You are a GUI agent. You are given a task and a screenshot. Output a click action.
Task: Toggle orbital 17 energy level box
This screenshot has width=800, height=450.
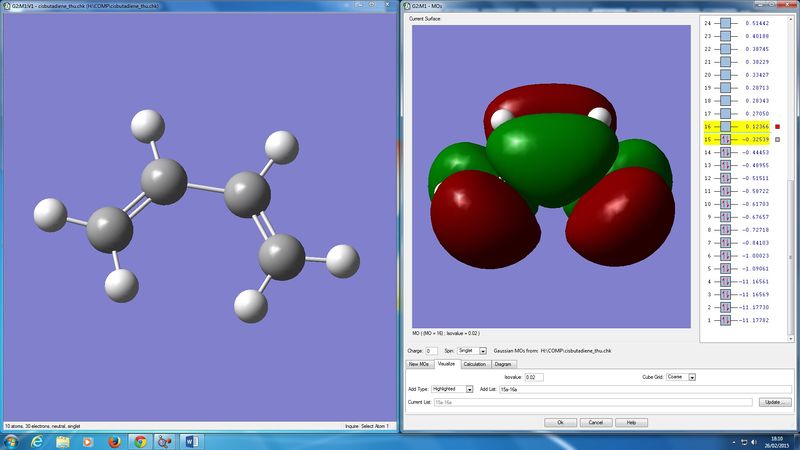[727, 114]
